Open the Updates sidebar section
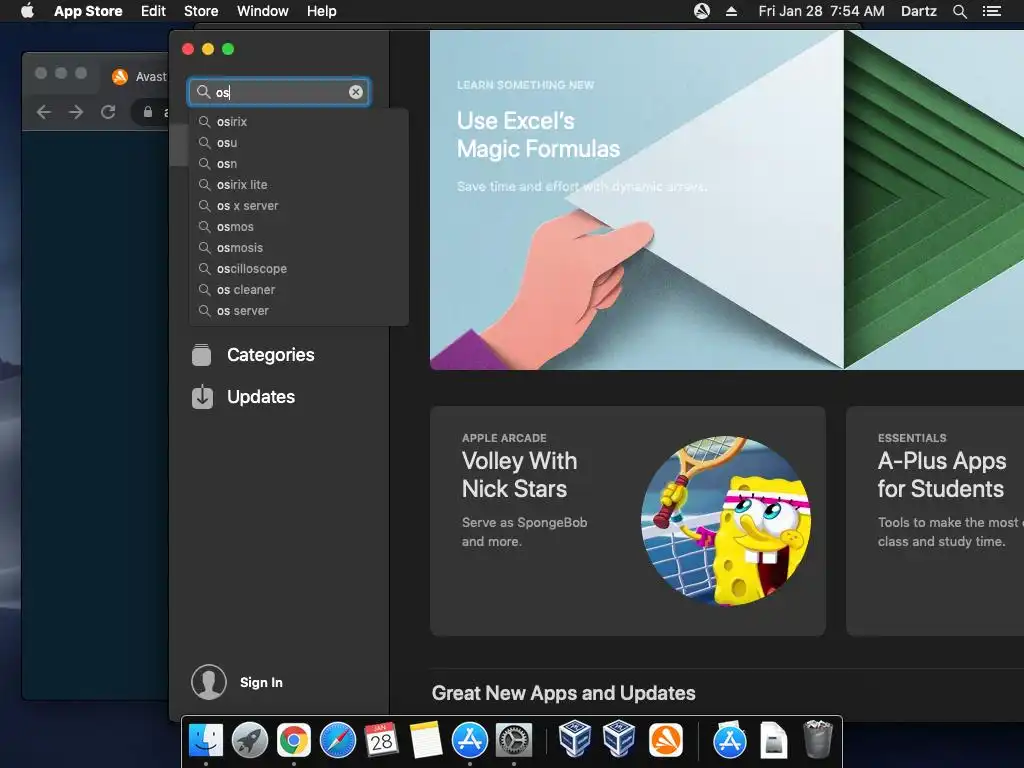1024x768 pixels. [244, 397]
